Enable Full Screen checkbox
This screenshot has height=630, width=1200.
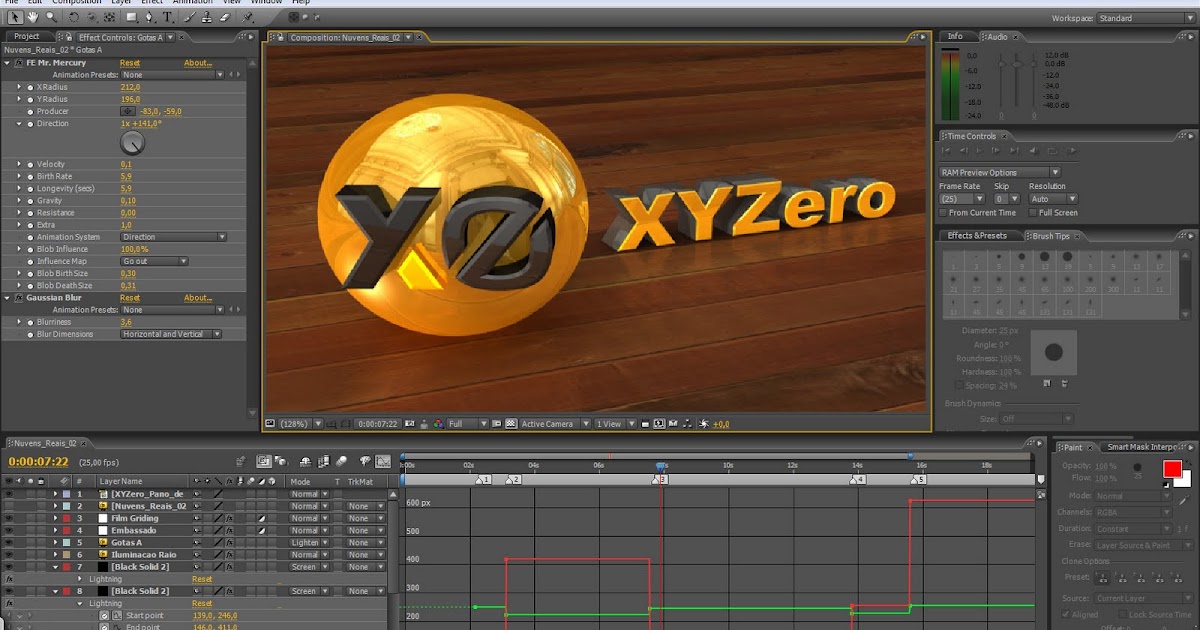(1033, 212)
